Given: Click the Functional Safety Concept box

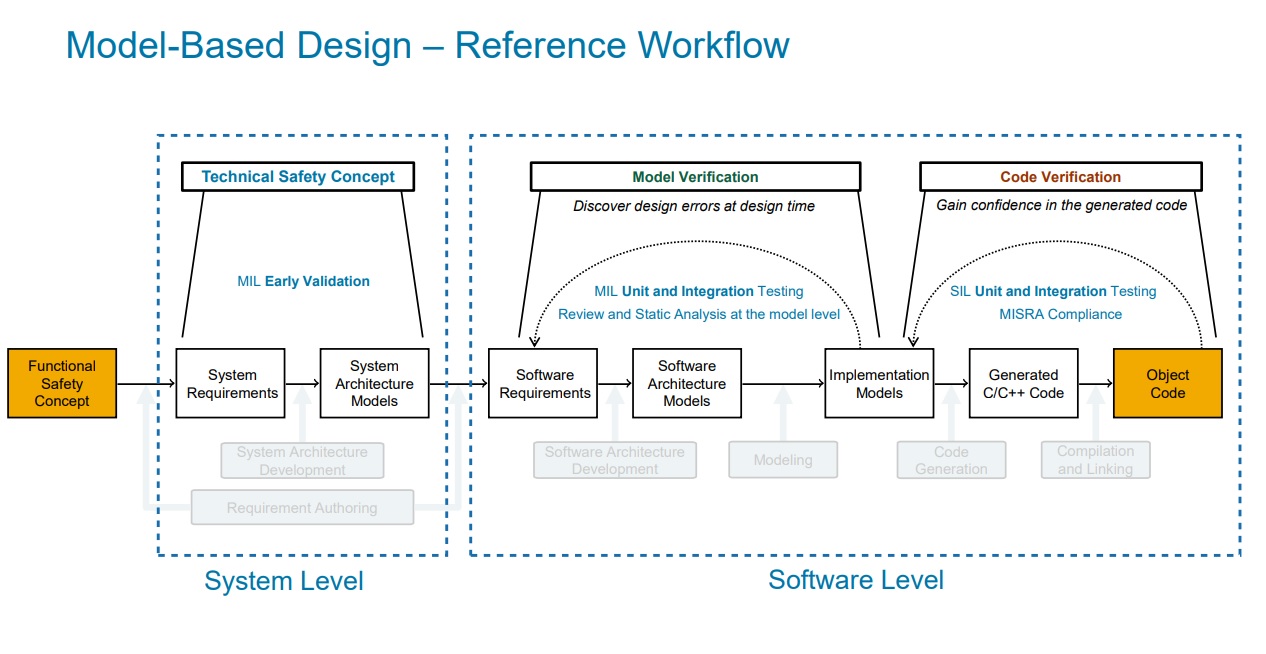Looking at the screenshot, I should click(62, 383).
